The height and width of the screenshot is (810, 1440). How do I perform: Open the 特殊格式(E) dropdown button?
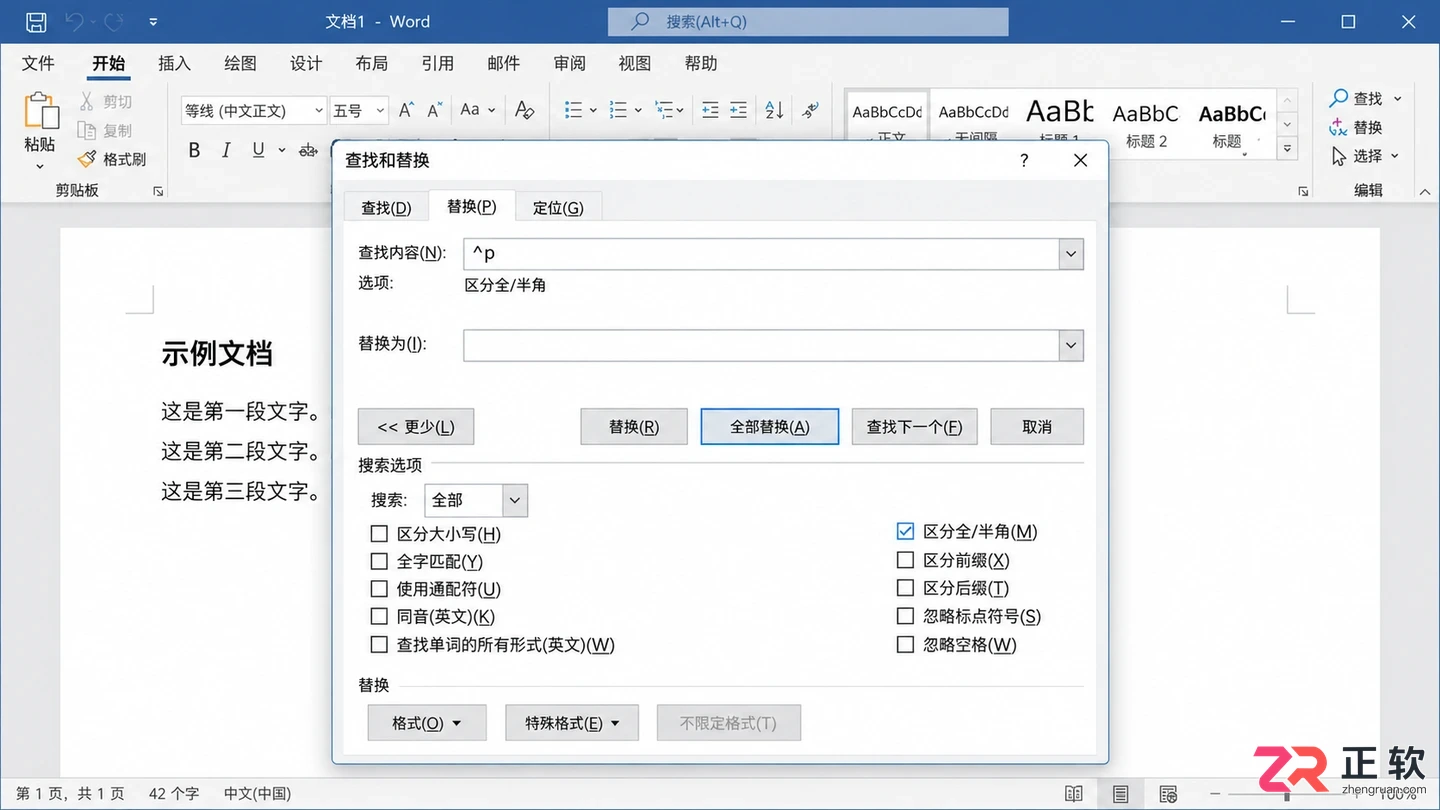tap(572, 723)
